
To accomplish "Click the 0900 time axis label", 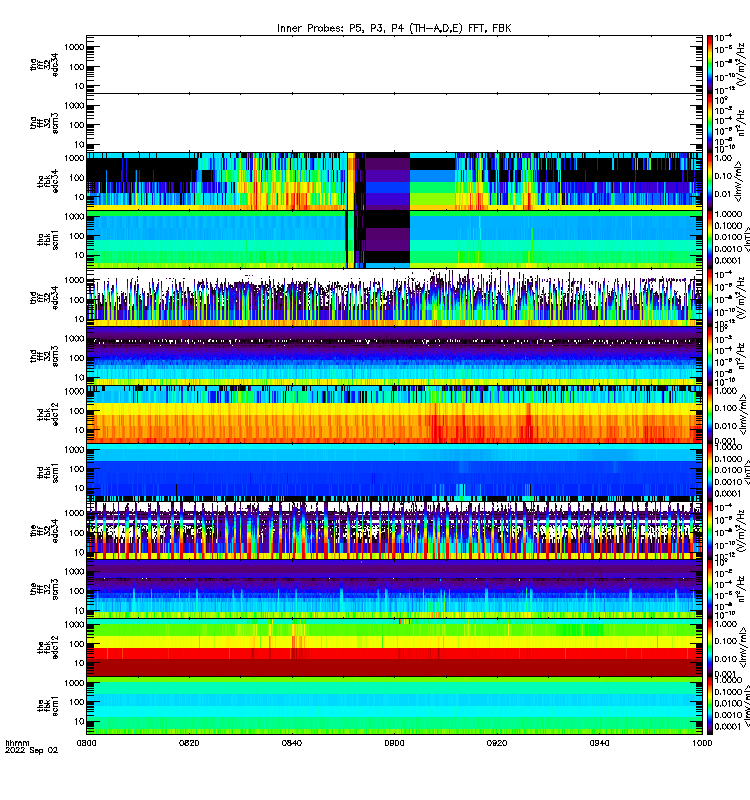I will coord(394,743).
